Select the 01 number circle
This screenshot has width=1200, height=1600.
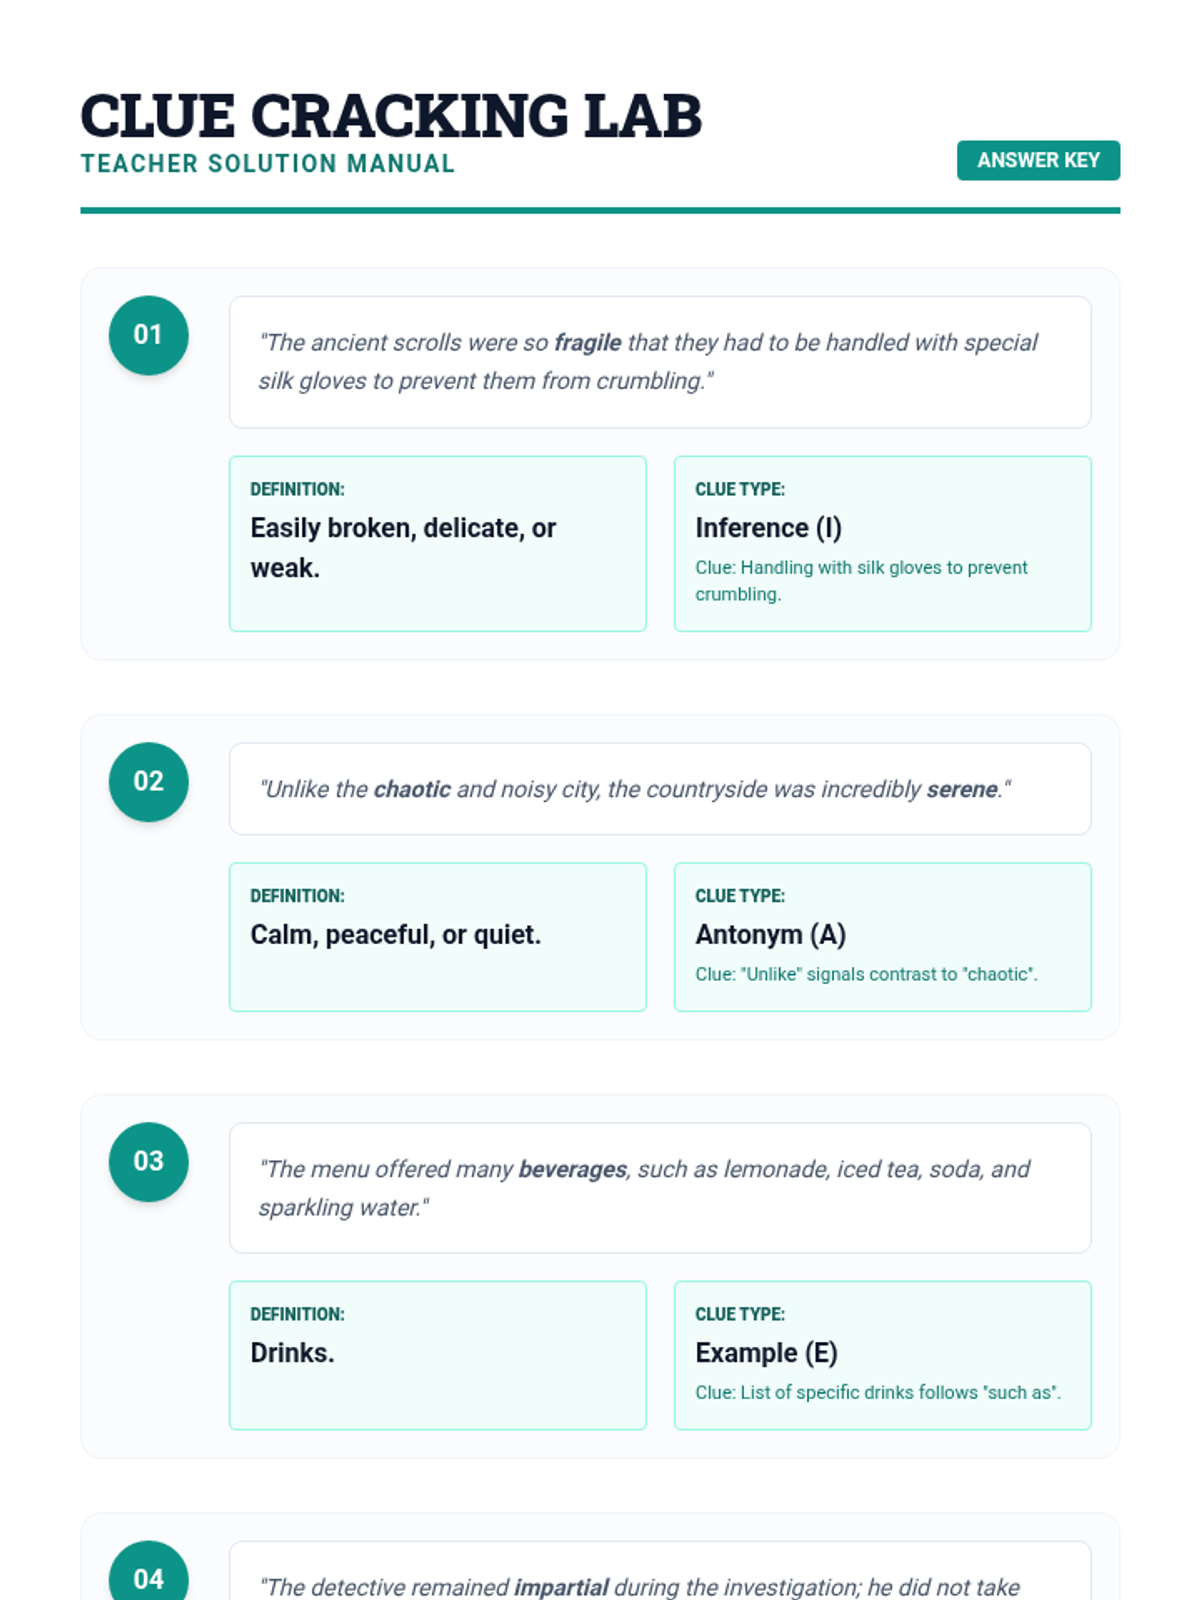(148, 335)
